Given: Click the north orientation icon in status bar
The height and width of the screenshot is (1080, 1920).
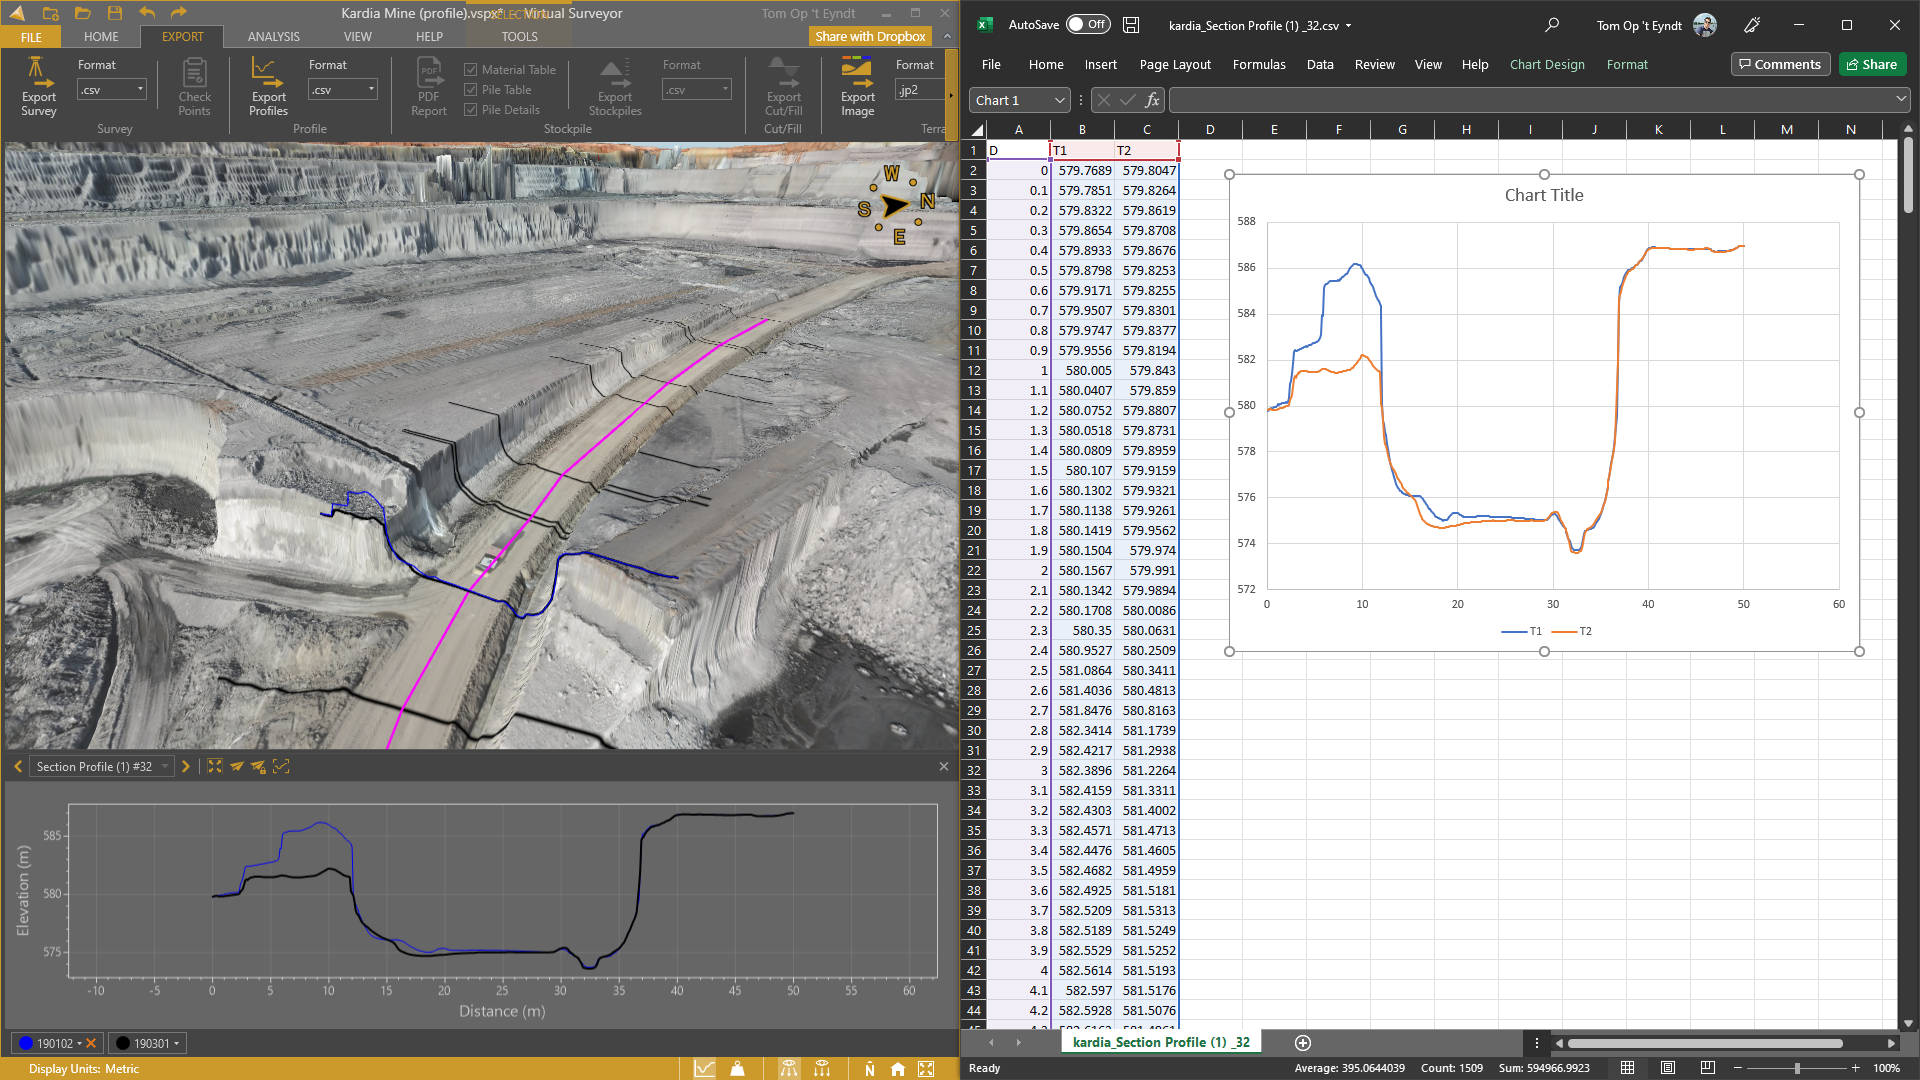Looking at the screenshot, I should click(869, 1069).
